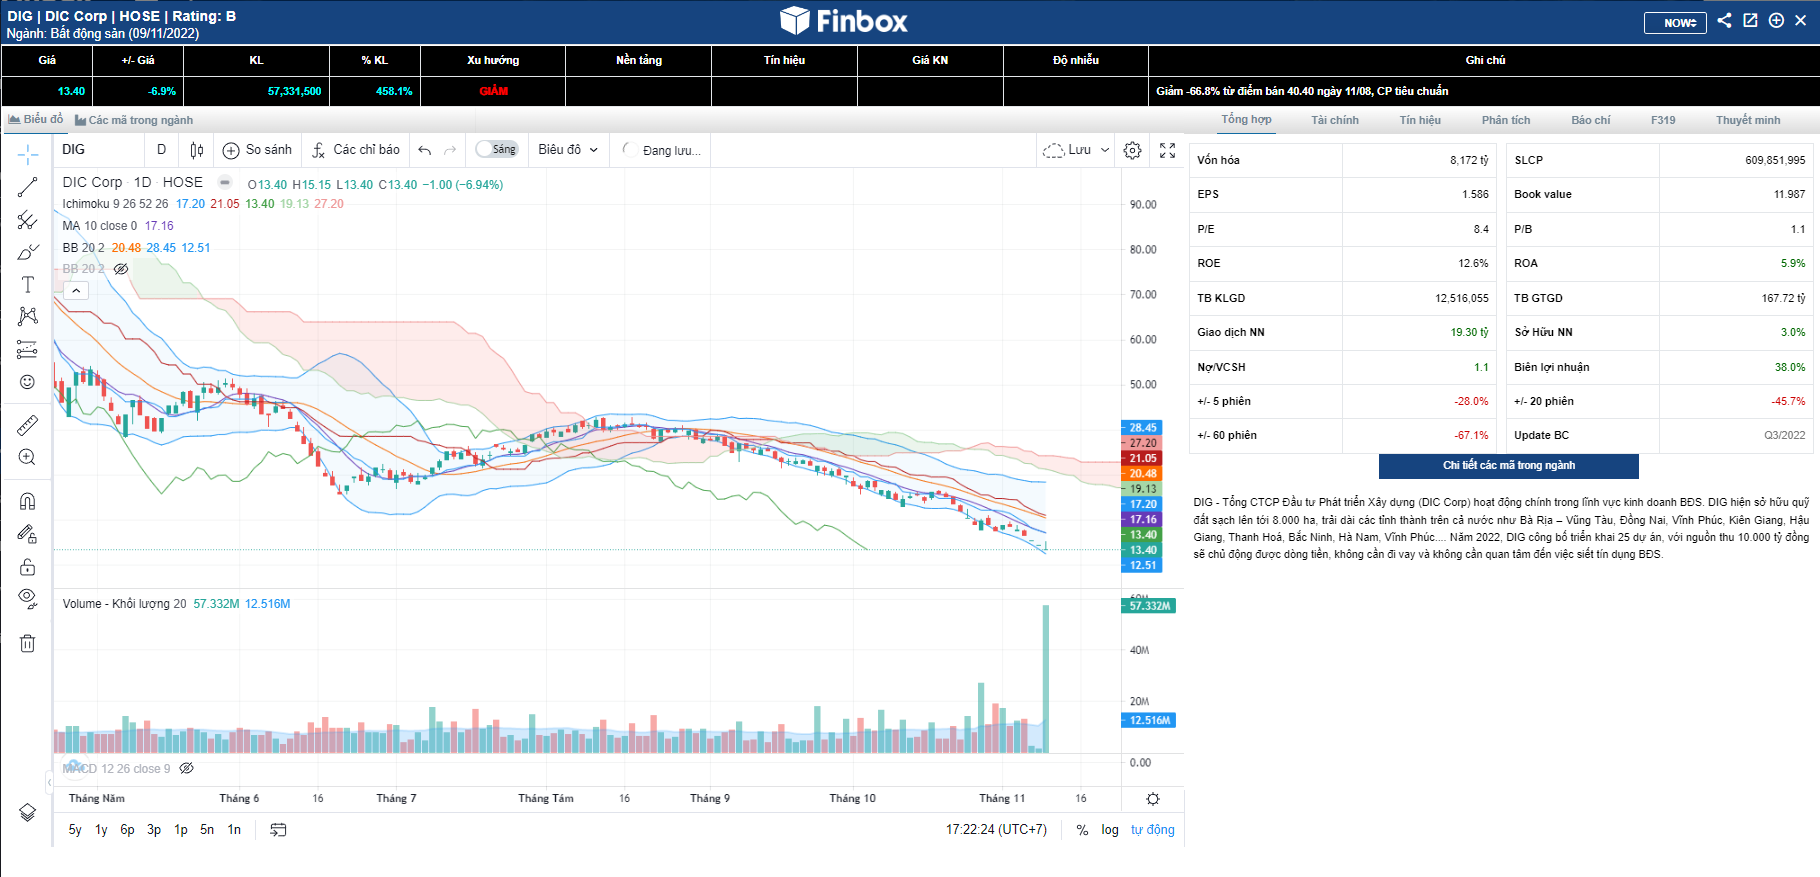Screen dimensions: 1820x877
Task: Open the Thuyết minh tab
Action: (1748, 120)
